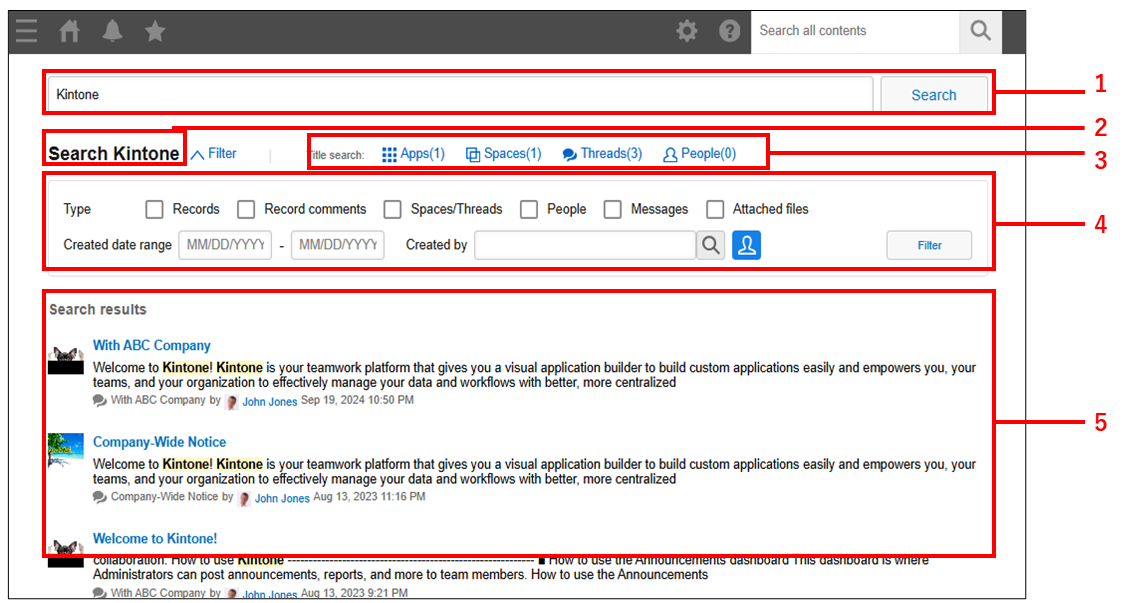Viewport: 1133px width, 603px height.
Task: Click the start date MM/DD/YYYY field
Action: (x=225, y=244)
